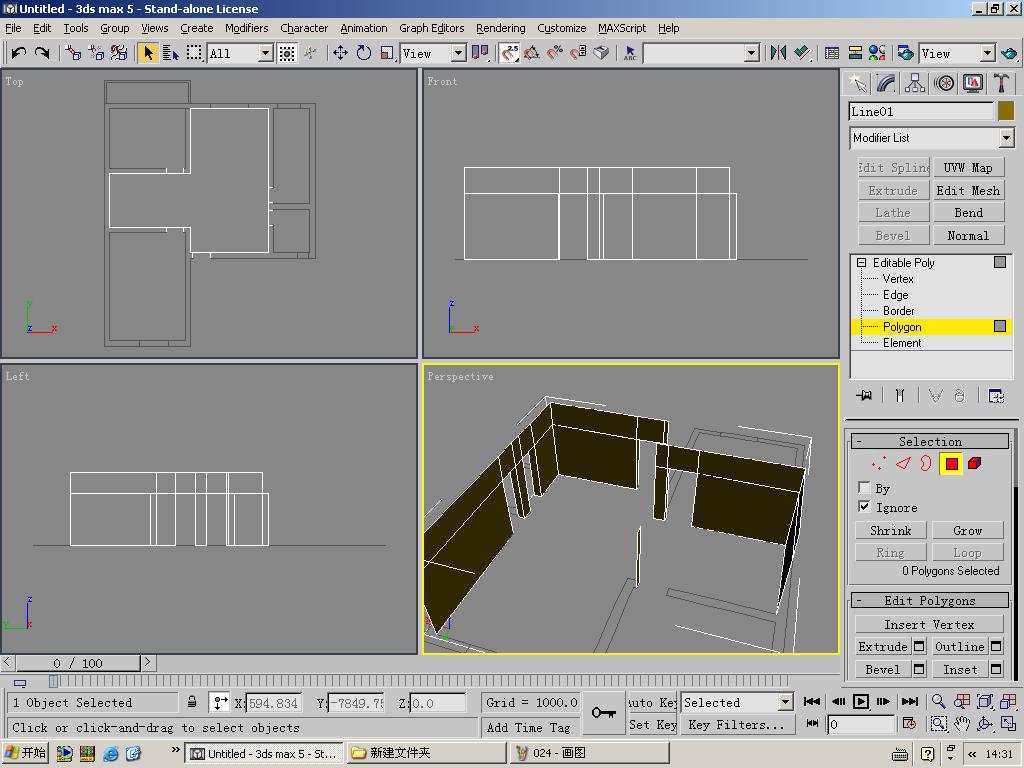Switch to the Display command panel
The image size is (1024, 768).
point(973,83)
